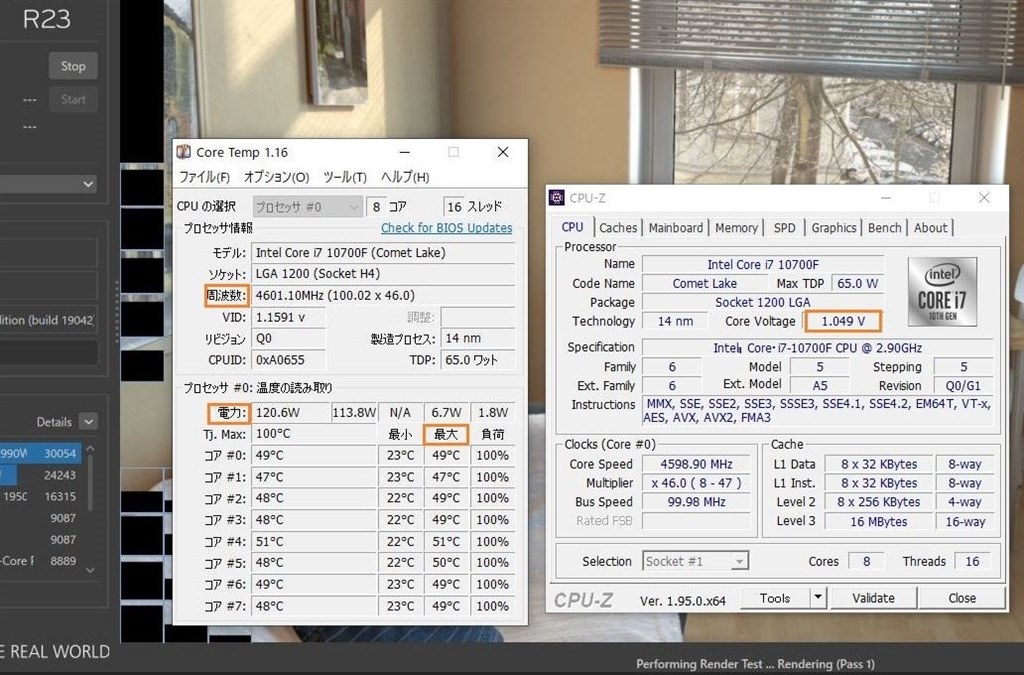Click the Socket 1200 LGA Package field
The image size is (1024, 675).
(763, 302)
